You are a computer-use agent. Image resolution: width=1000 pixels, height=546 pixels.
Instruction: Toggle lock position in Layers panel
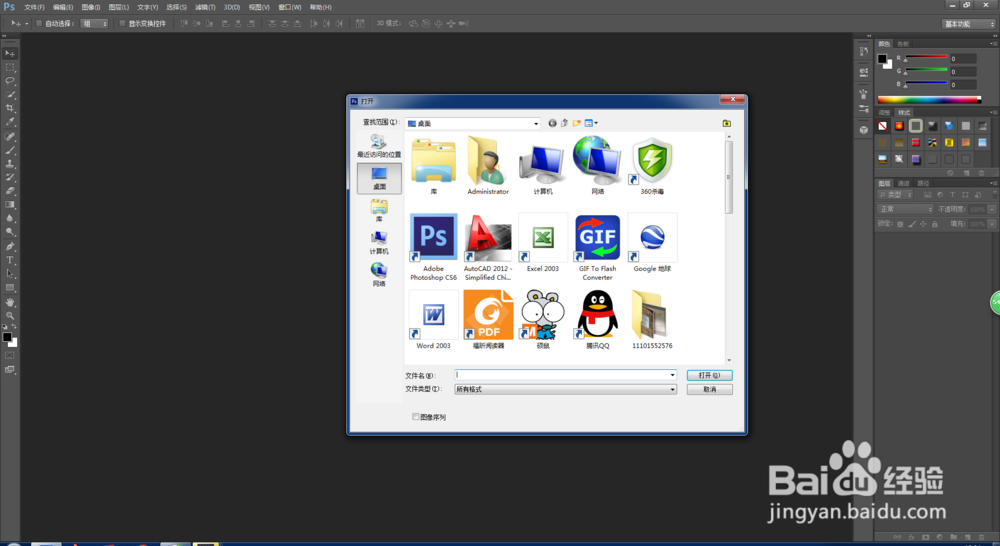[x=923, y=224]
